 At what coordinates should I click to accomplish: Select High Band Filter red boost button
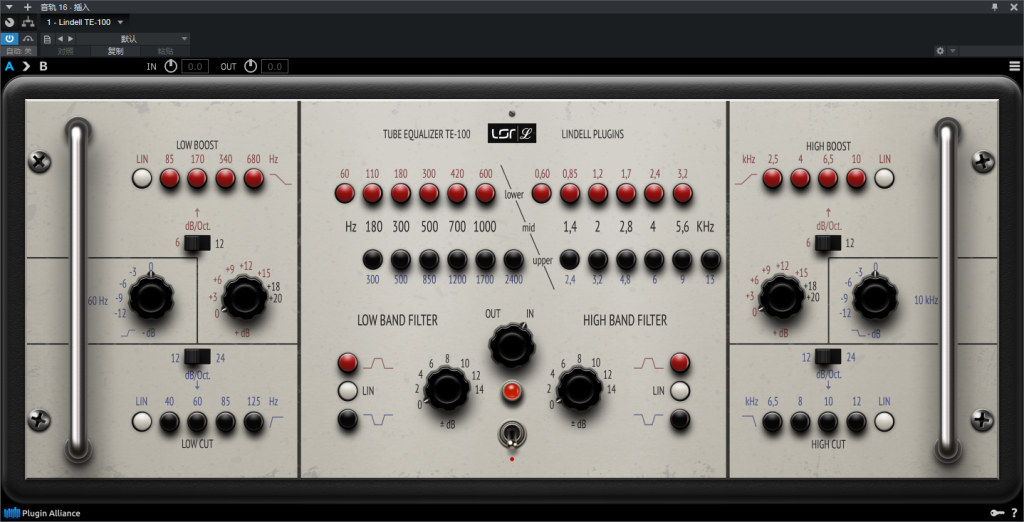[680, 363]
